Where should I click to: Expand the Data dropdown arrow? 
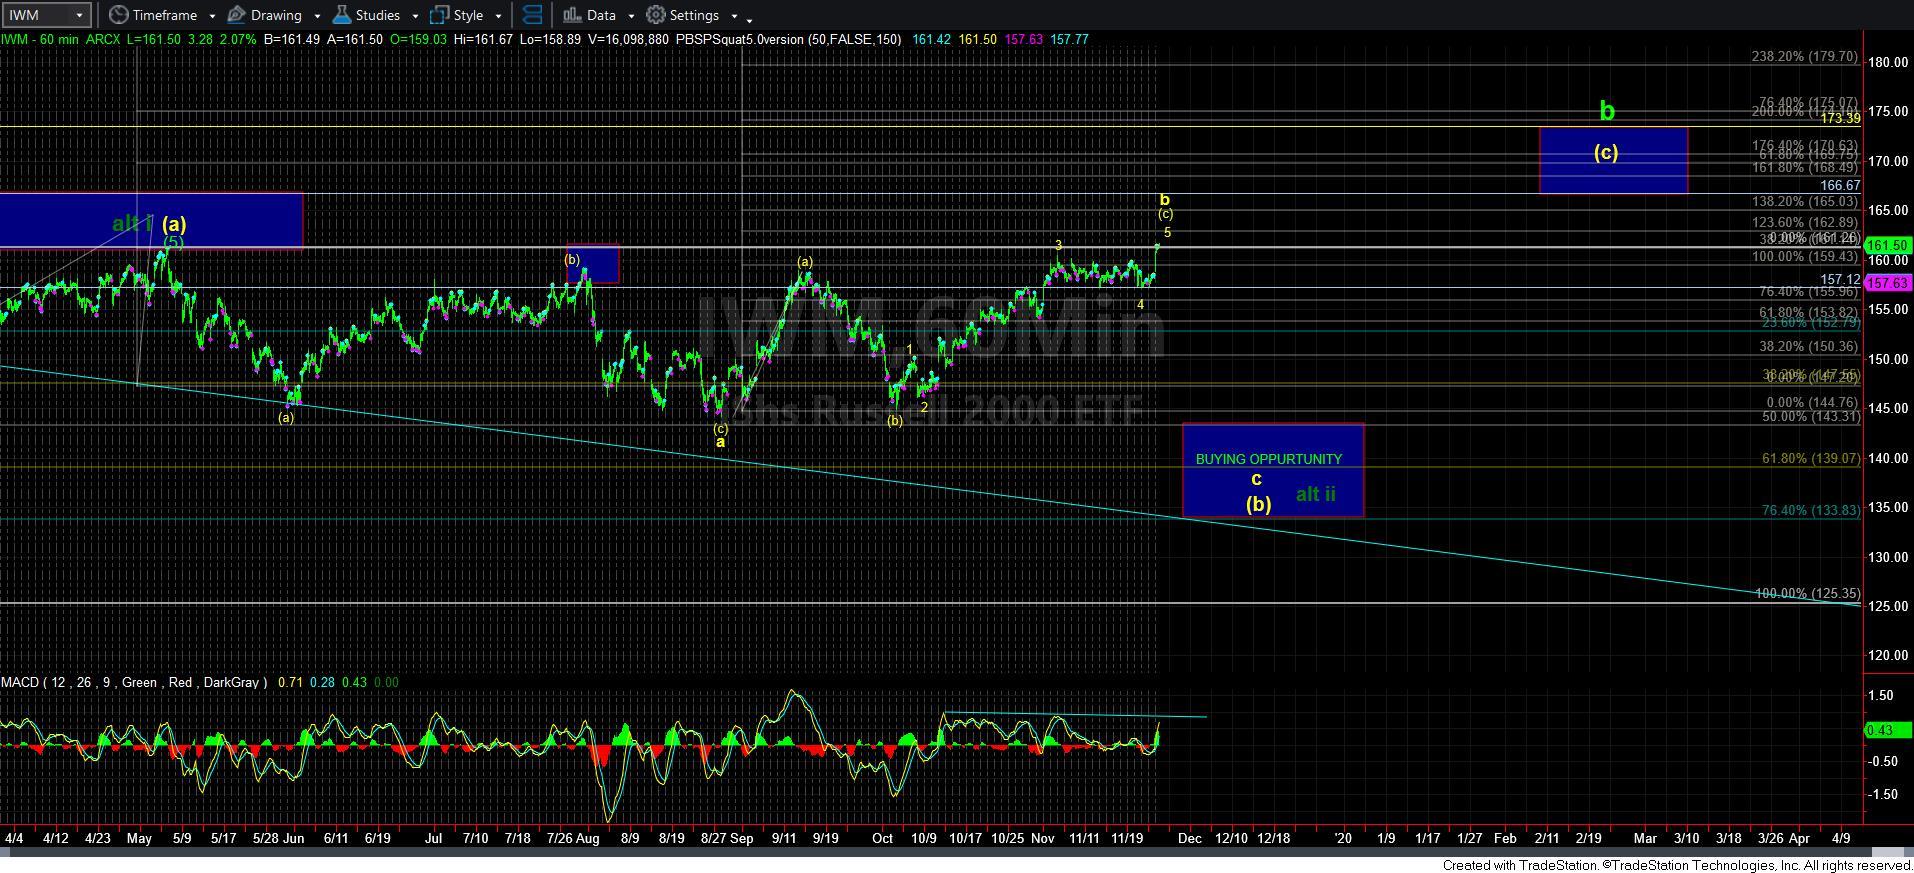click(631, 16)
